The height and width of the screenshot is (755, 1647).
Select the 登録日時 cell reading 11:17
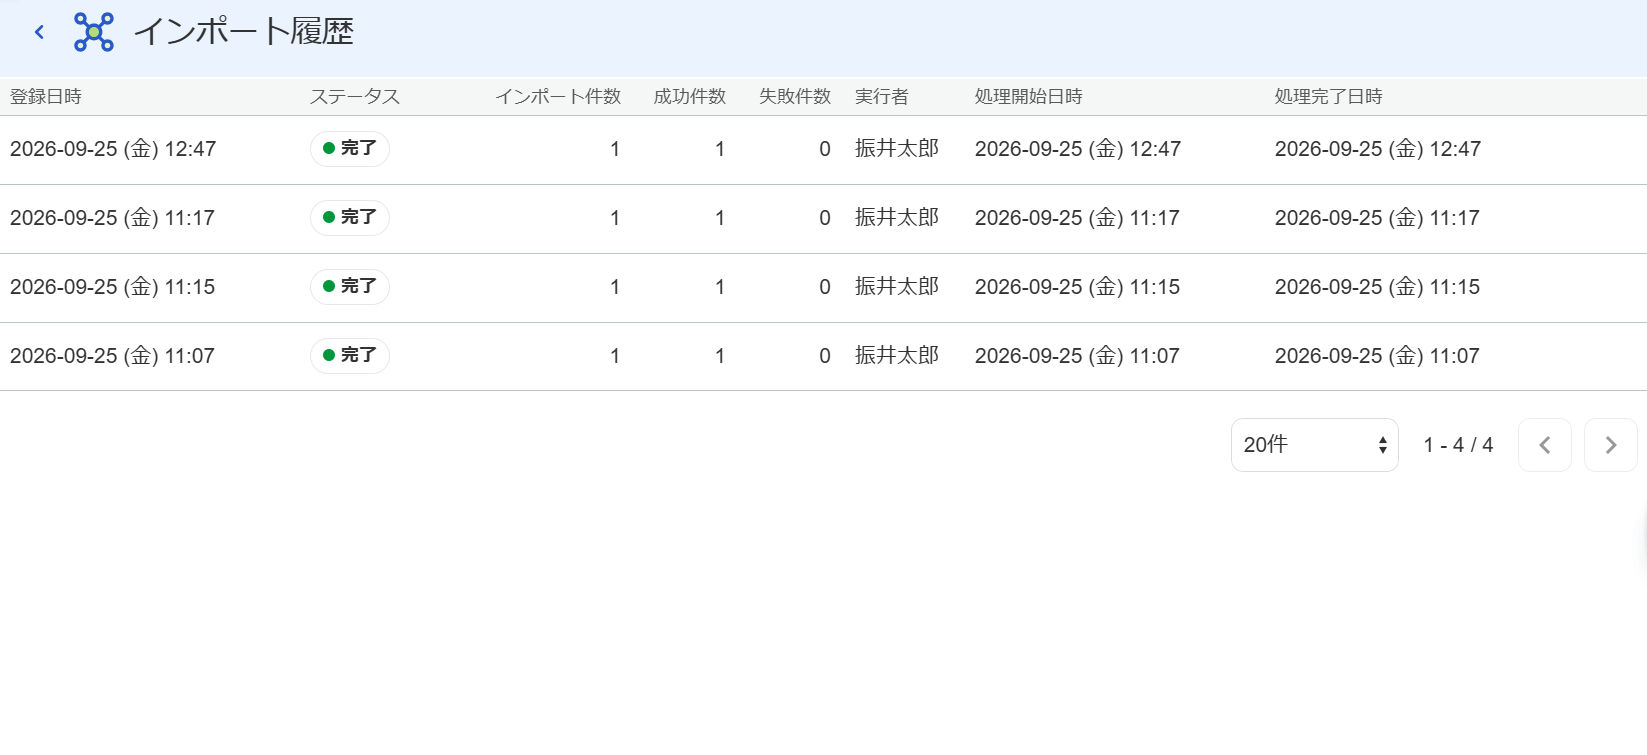click(x=112, y=218)
